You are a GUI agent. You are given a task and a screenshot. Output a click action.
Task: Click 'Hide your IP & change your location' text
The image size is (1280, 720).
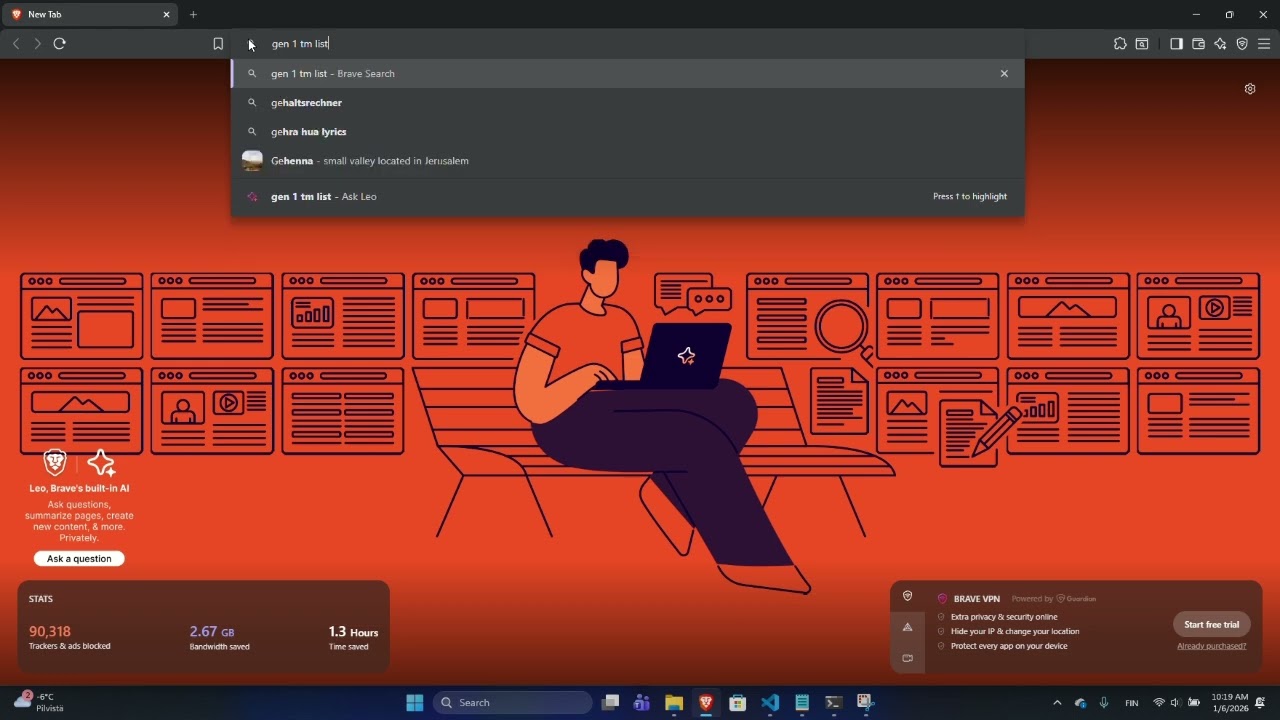pos(1015,632)
